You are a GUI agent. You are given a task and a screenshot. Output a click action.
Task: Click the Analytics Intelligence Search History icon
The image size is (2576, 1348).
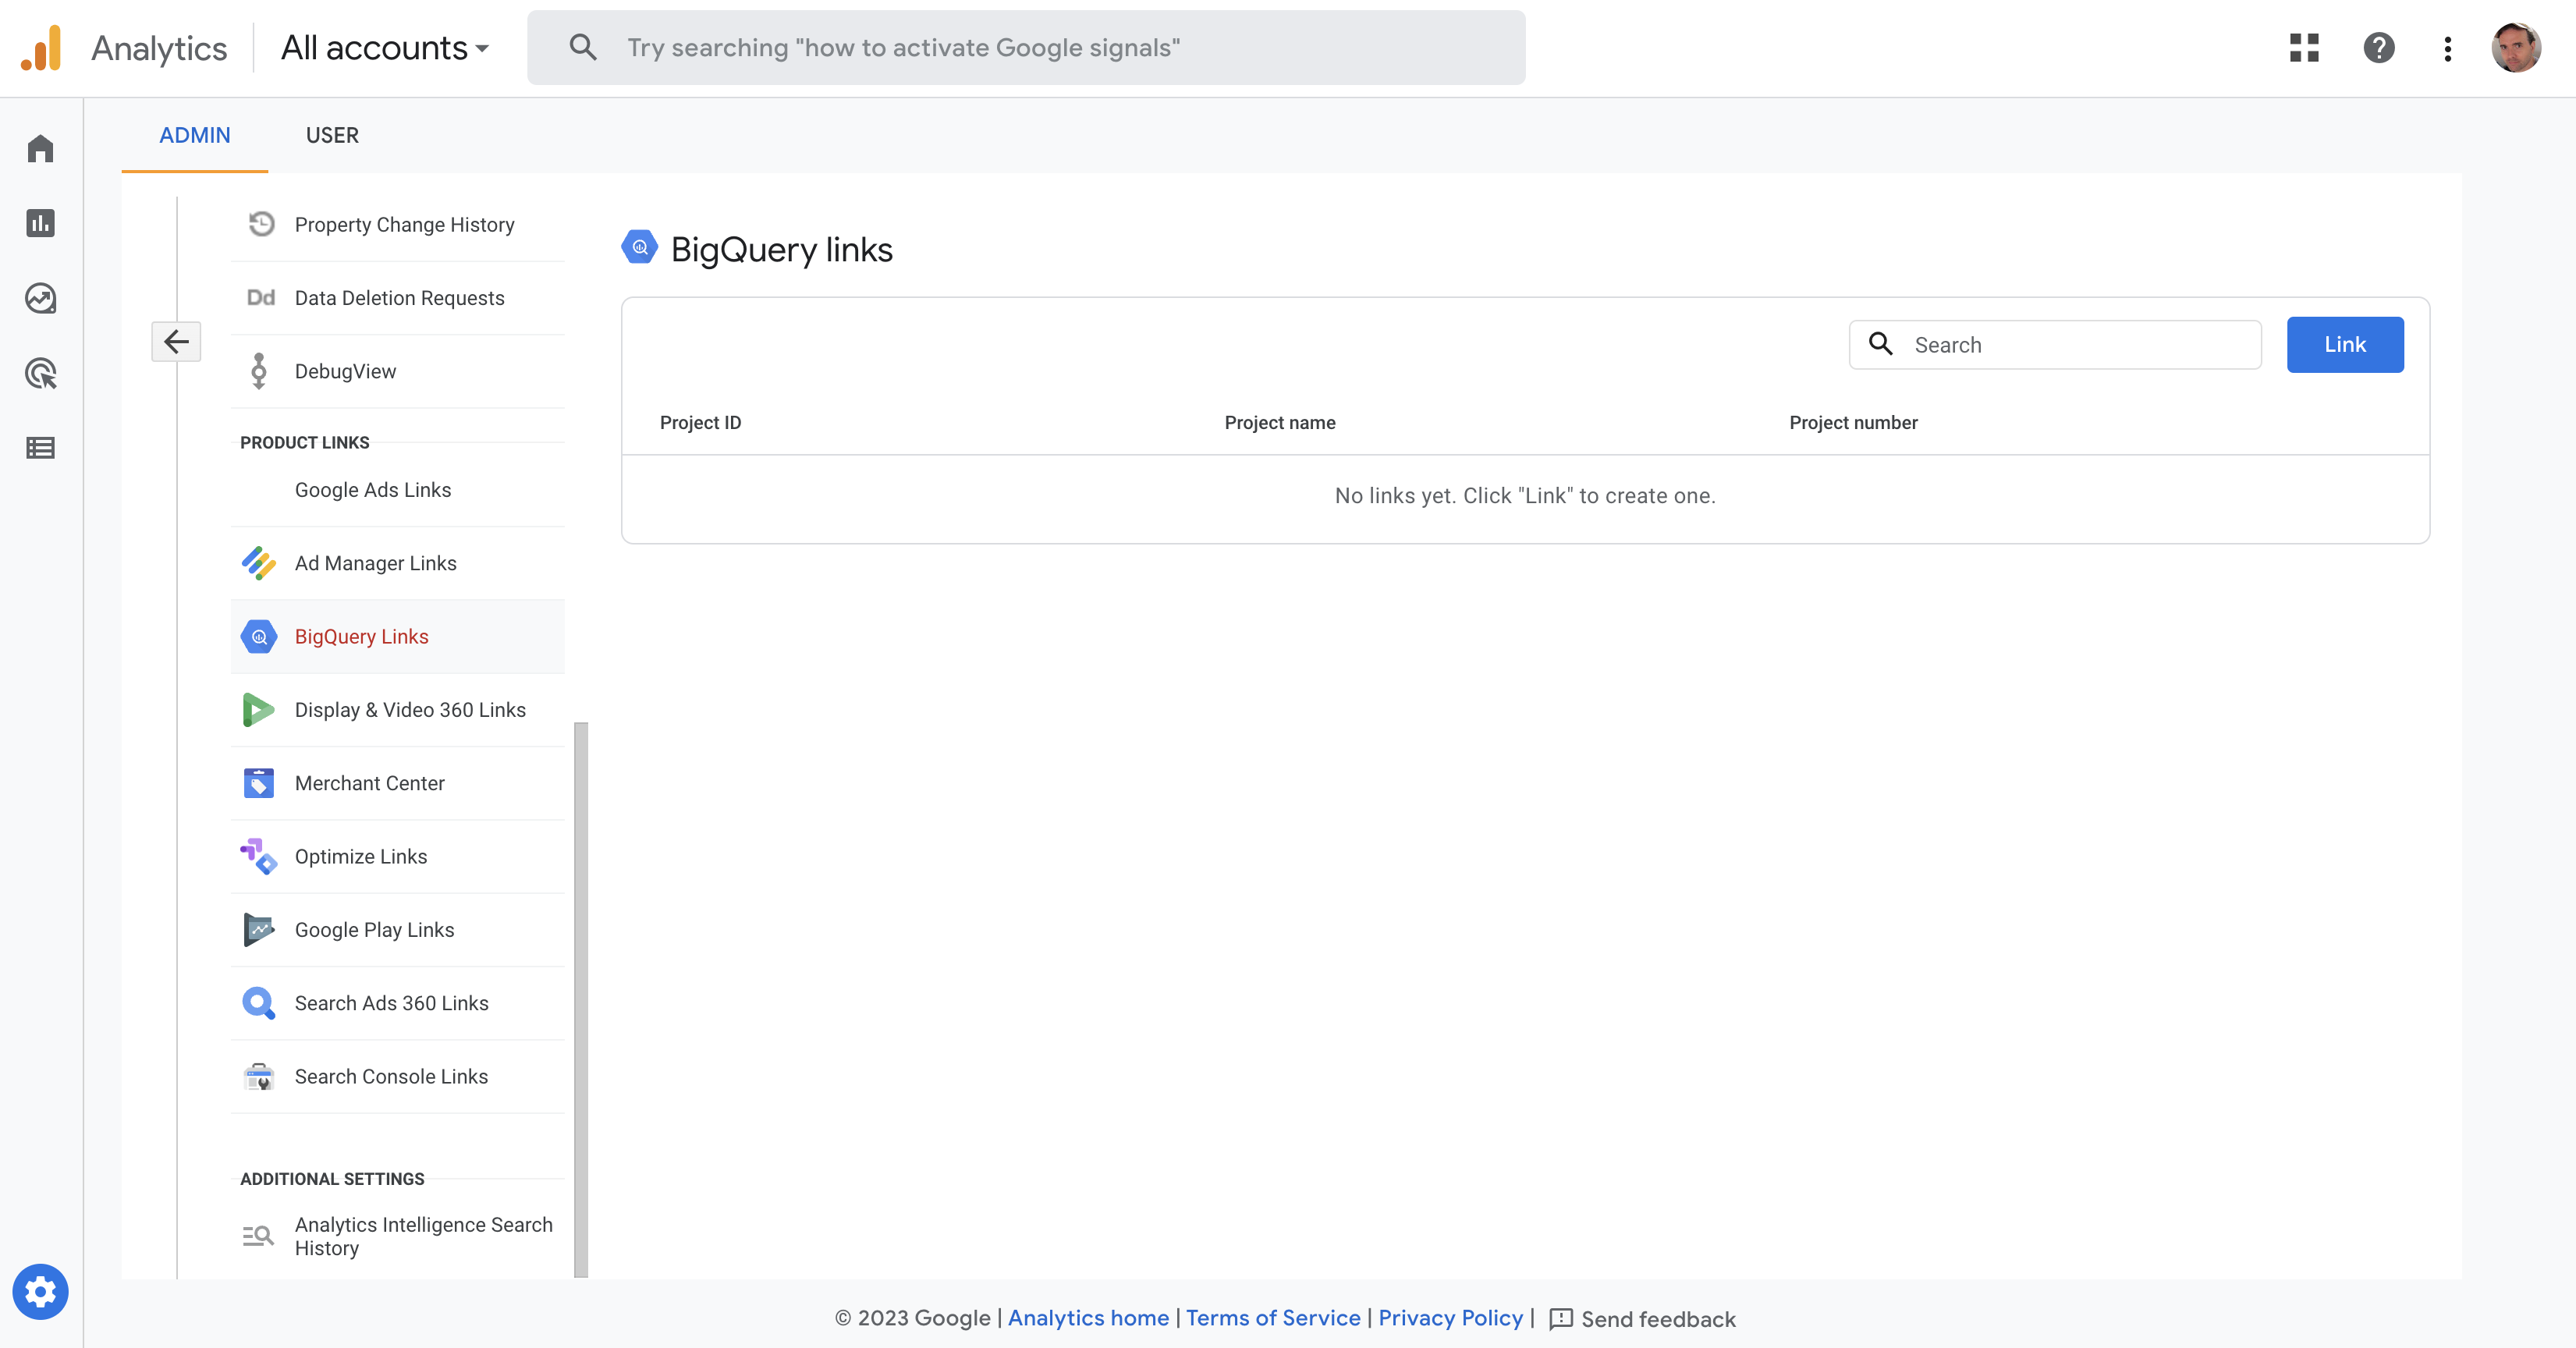point(258,1236)
